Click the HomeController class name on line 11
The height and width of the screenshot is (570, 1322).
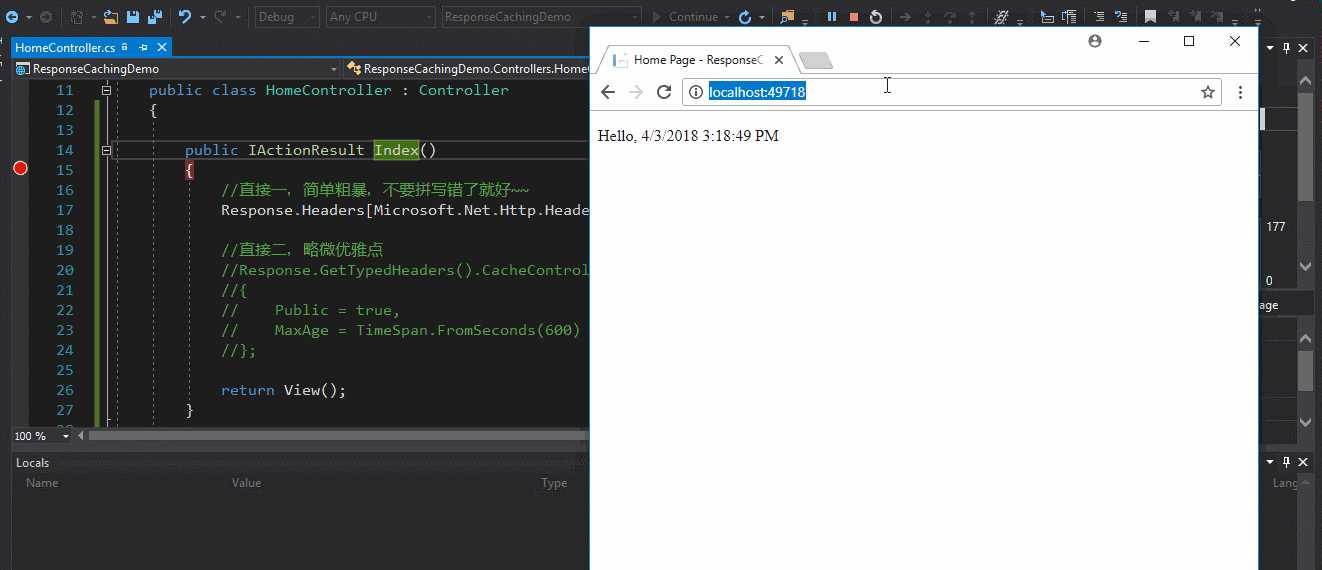328,90
